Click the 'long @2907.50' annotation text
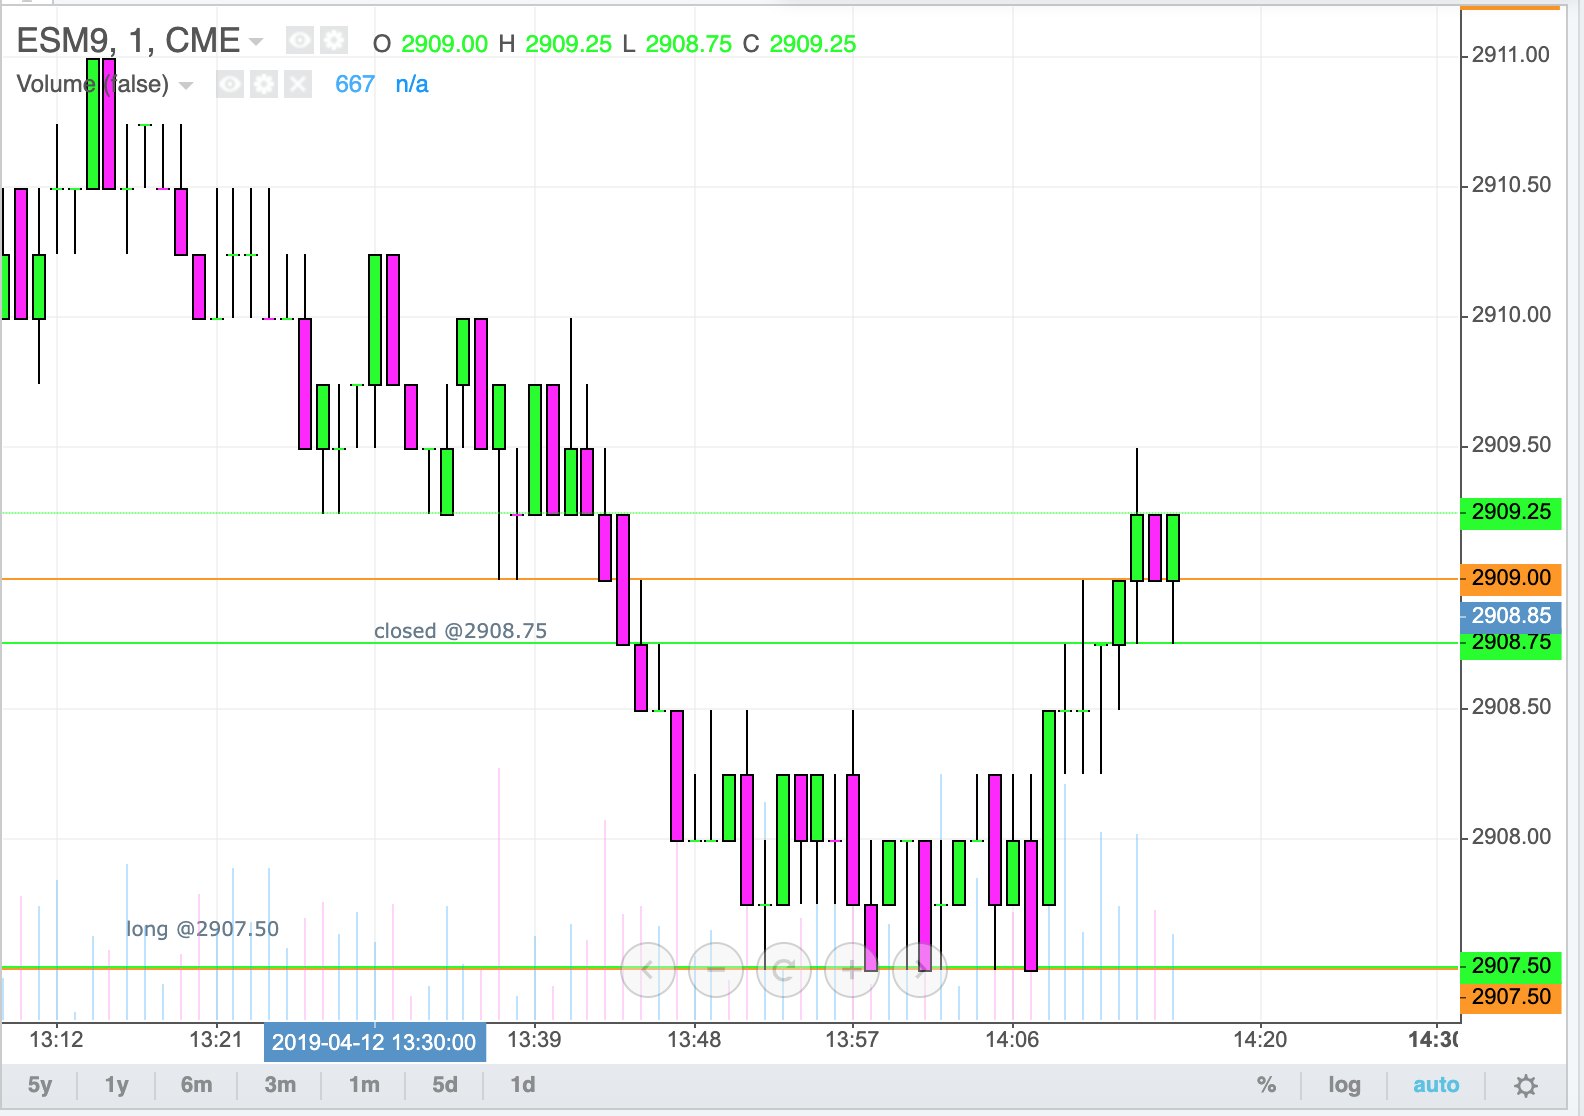Viewport: 1584px width, 1116px height. [202, 929]
